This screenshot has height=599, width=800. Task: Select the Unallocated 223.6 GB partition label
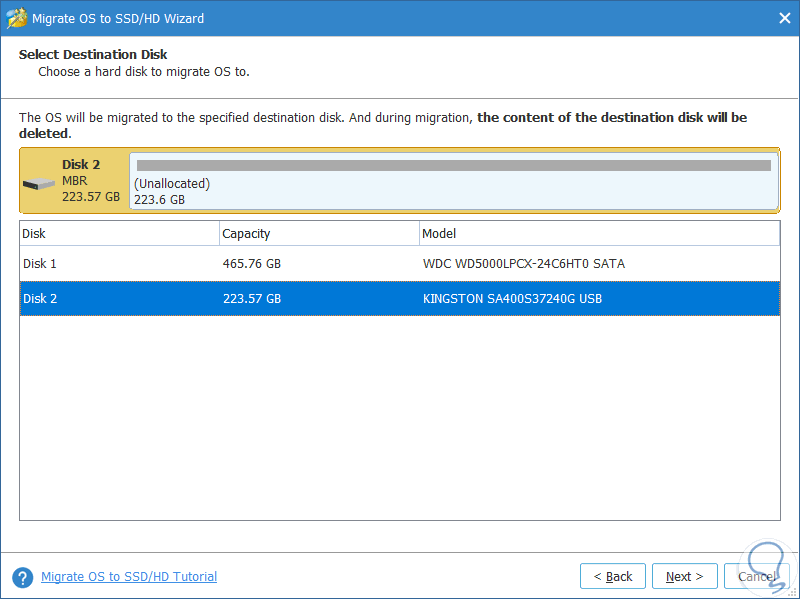point(172,192)
